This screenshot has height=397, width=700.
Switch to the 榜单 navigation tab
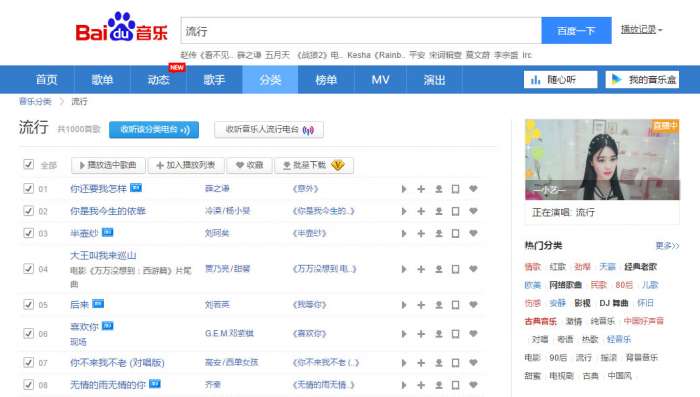(326, 80)
